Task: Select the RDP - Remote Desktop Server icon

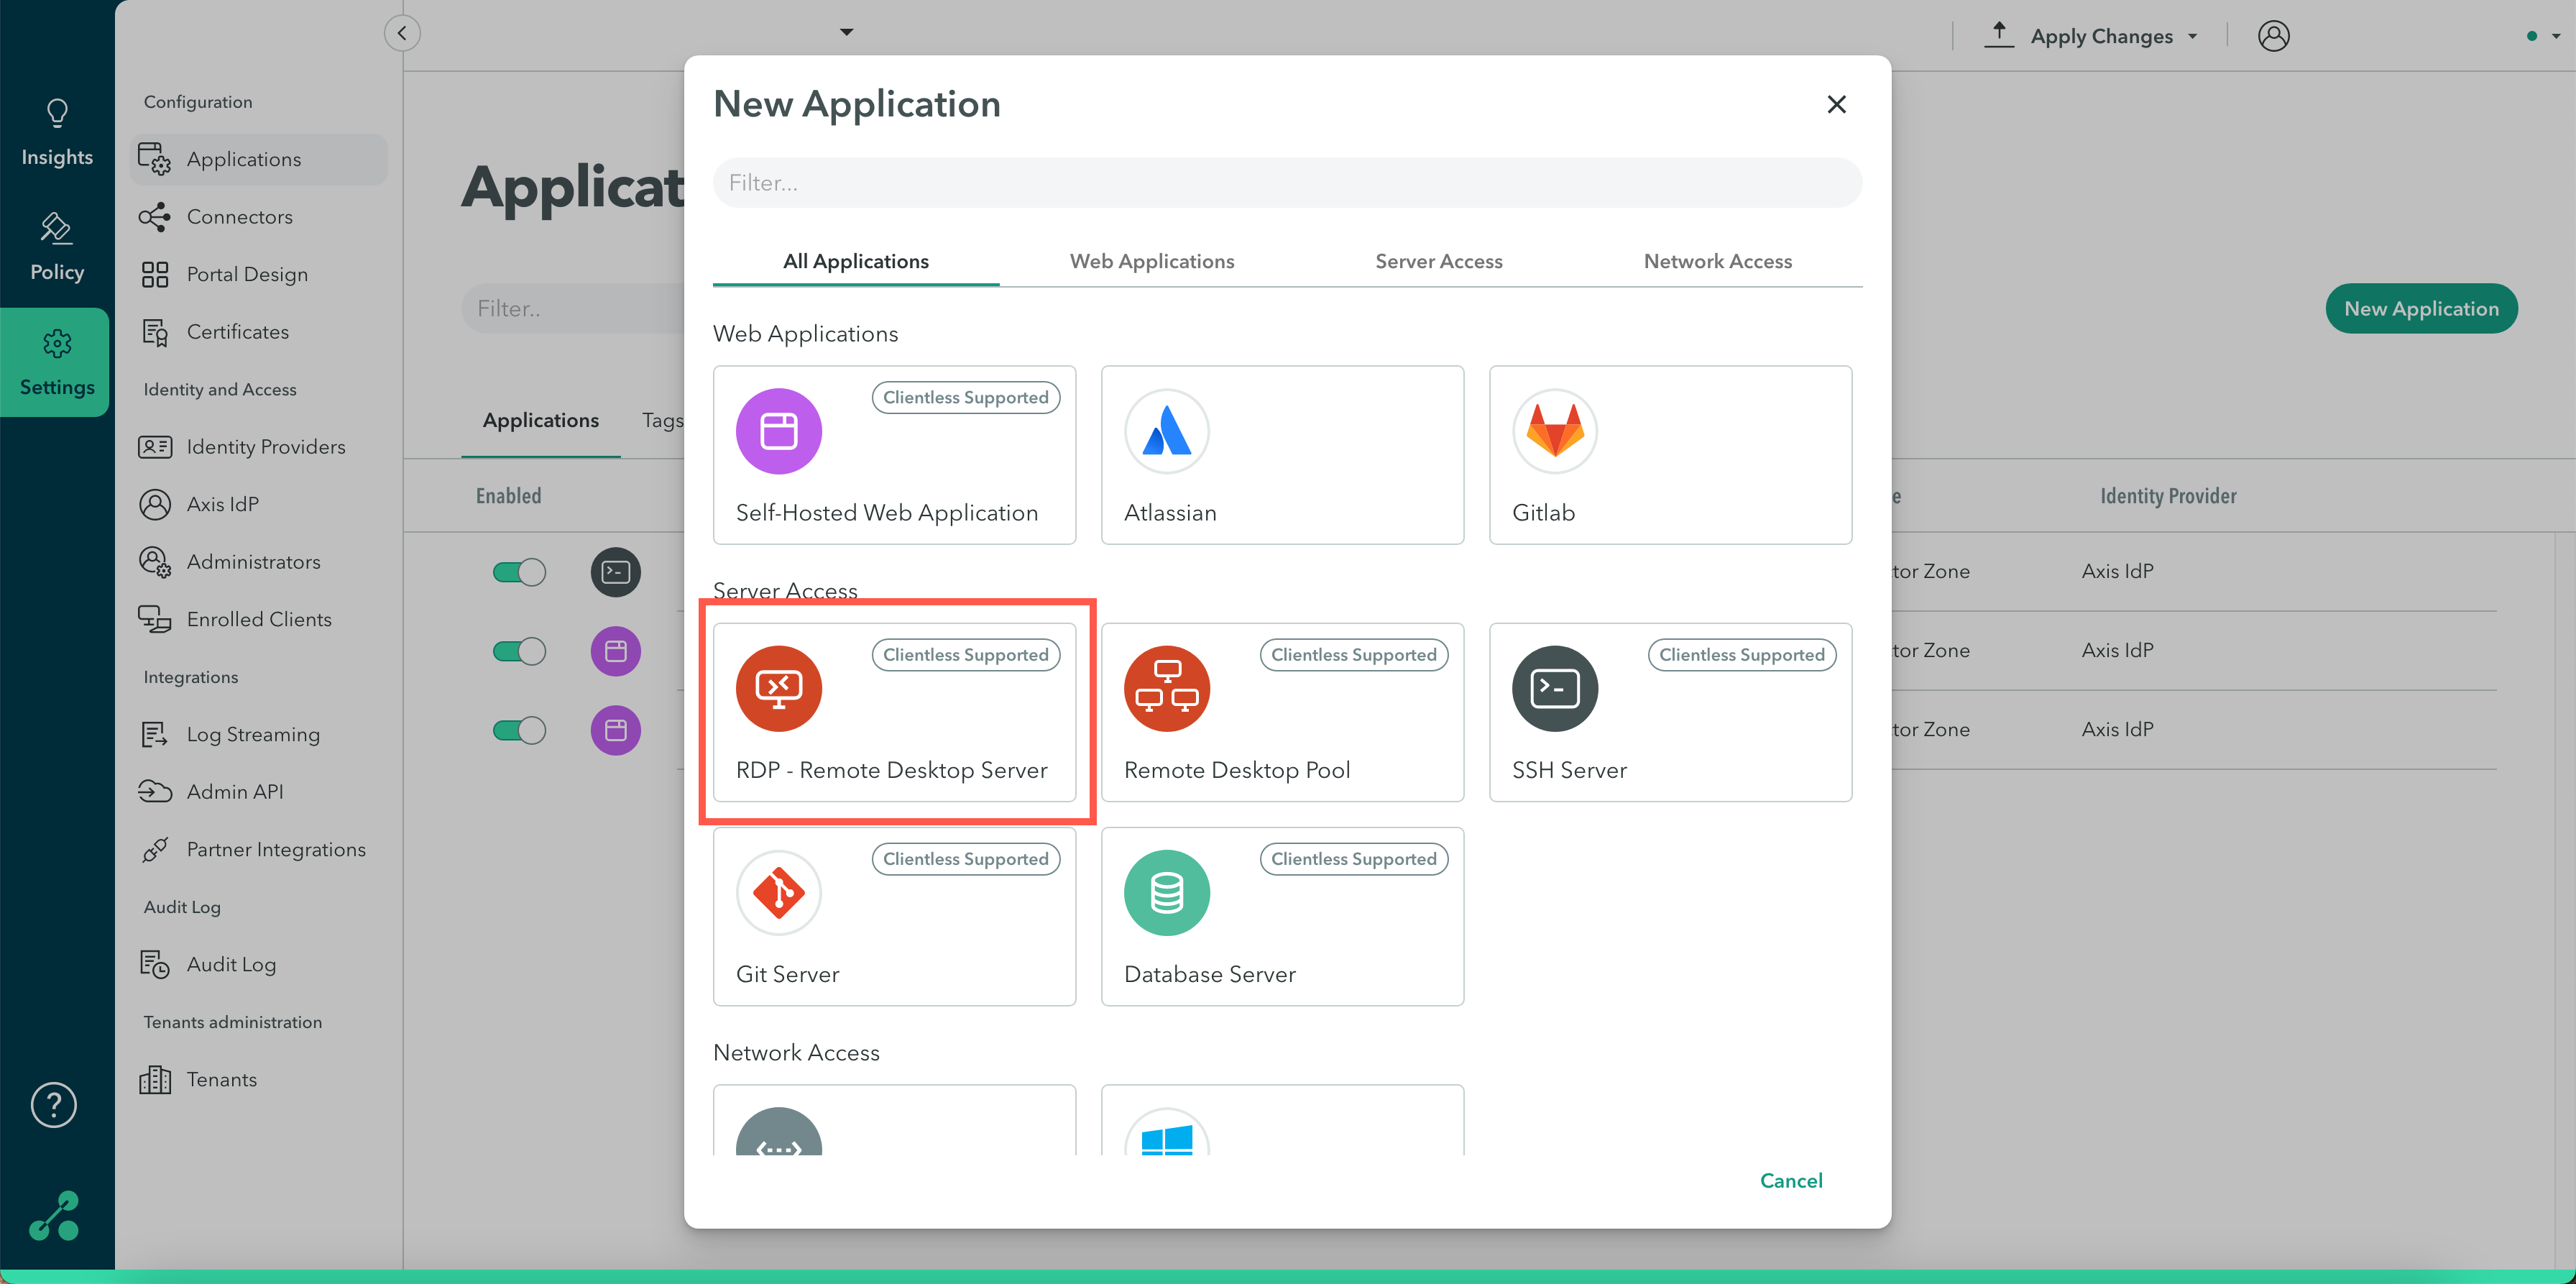Action: (778, 688)
